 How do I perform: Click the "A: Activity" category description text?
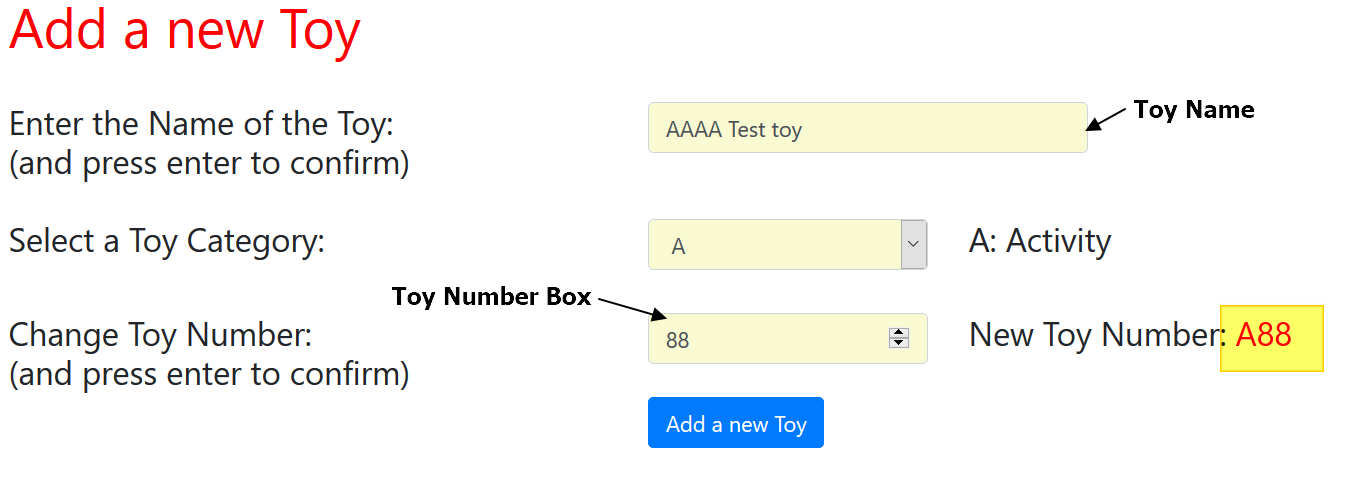(x=1040, y=241)
